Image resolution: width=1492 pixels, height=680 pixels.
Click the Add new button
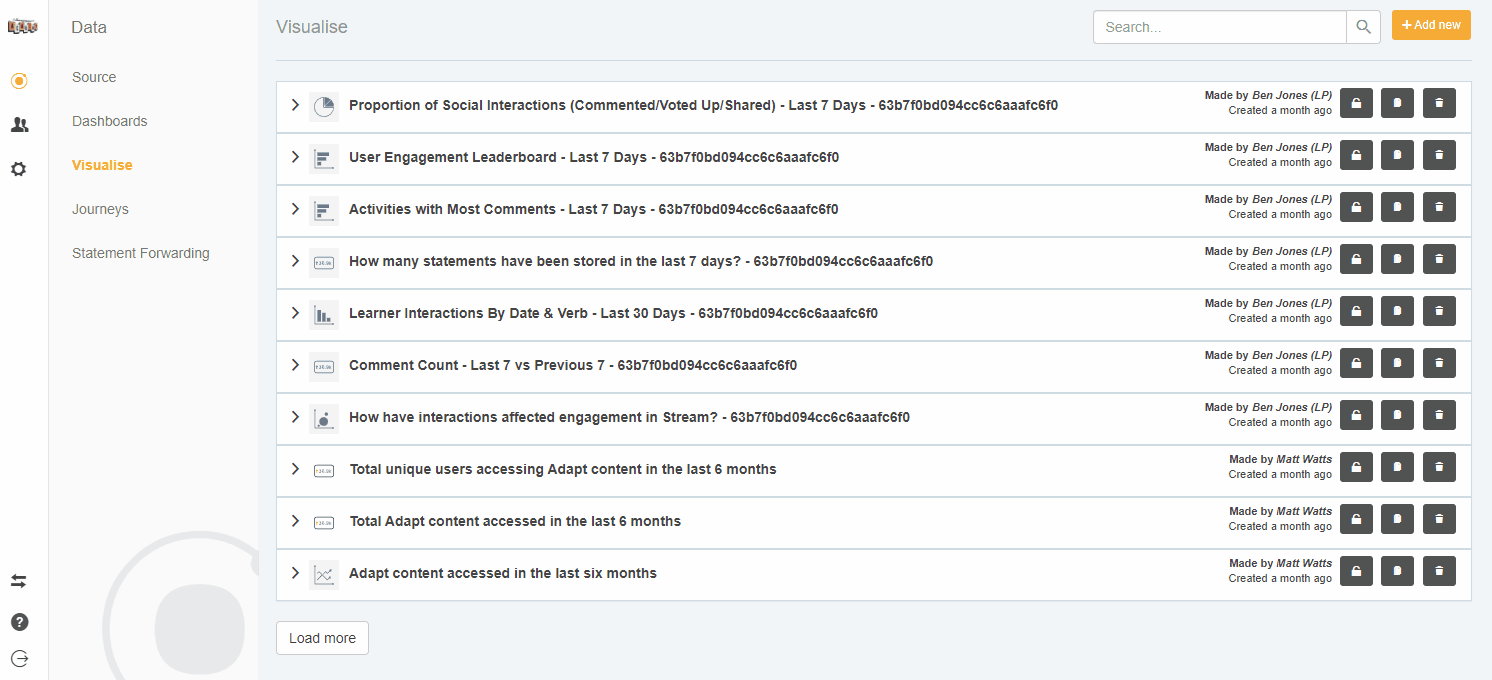coord(1431,25)
